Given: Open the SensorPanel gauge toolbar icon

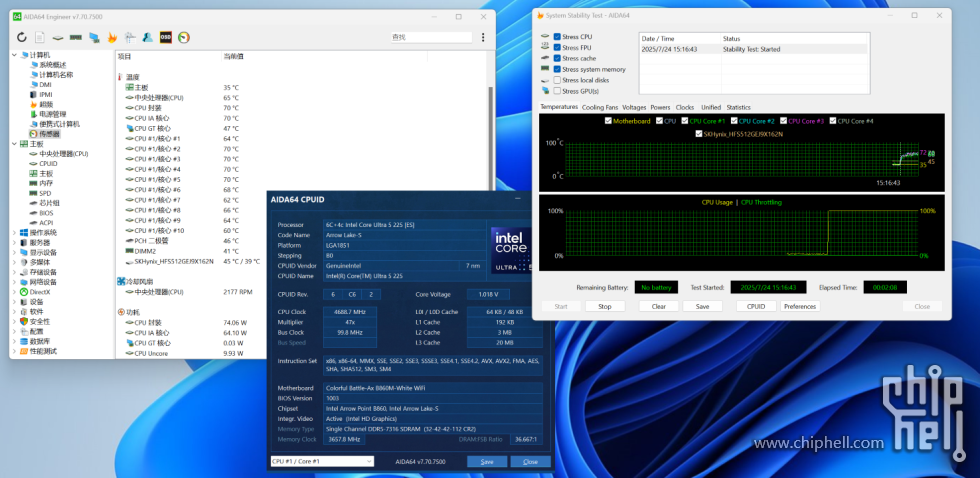Looking at the screenshot, I should pyautogui.click(x=184, y=37).
